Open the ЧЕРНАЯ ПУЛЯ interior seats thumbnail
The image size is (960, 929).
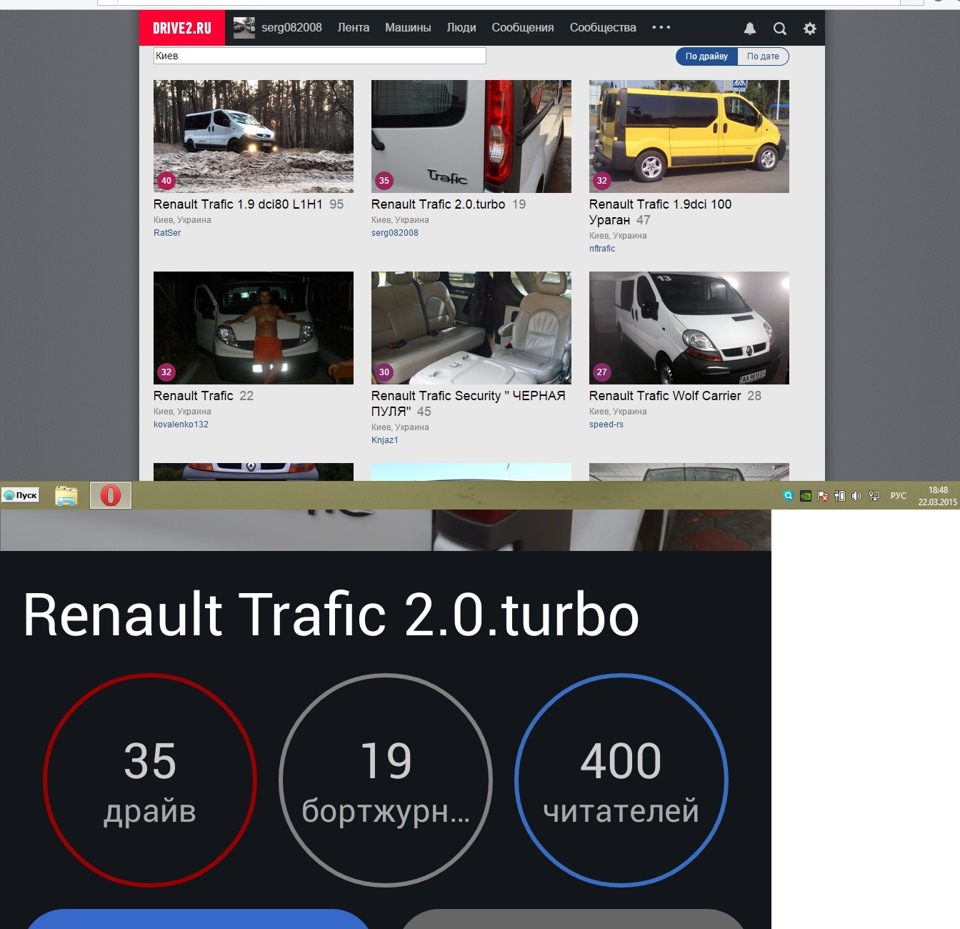[471, 328]
